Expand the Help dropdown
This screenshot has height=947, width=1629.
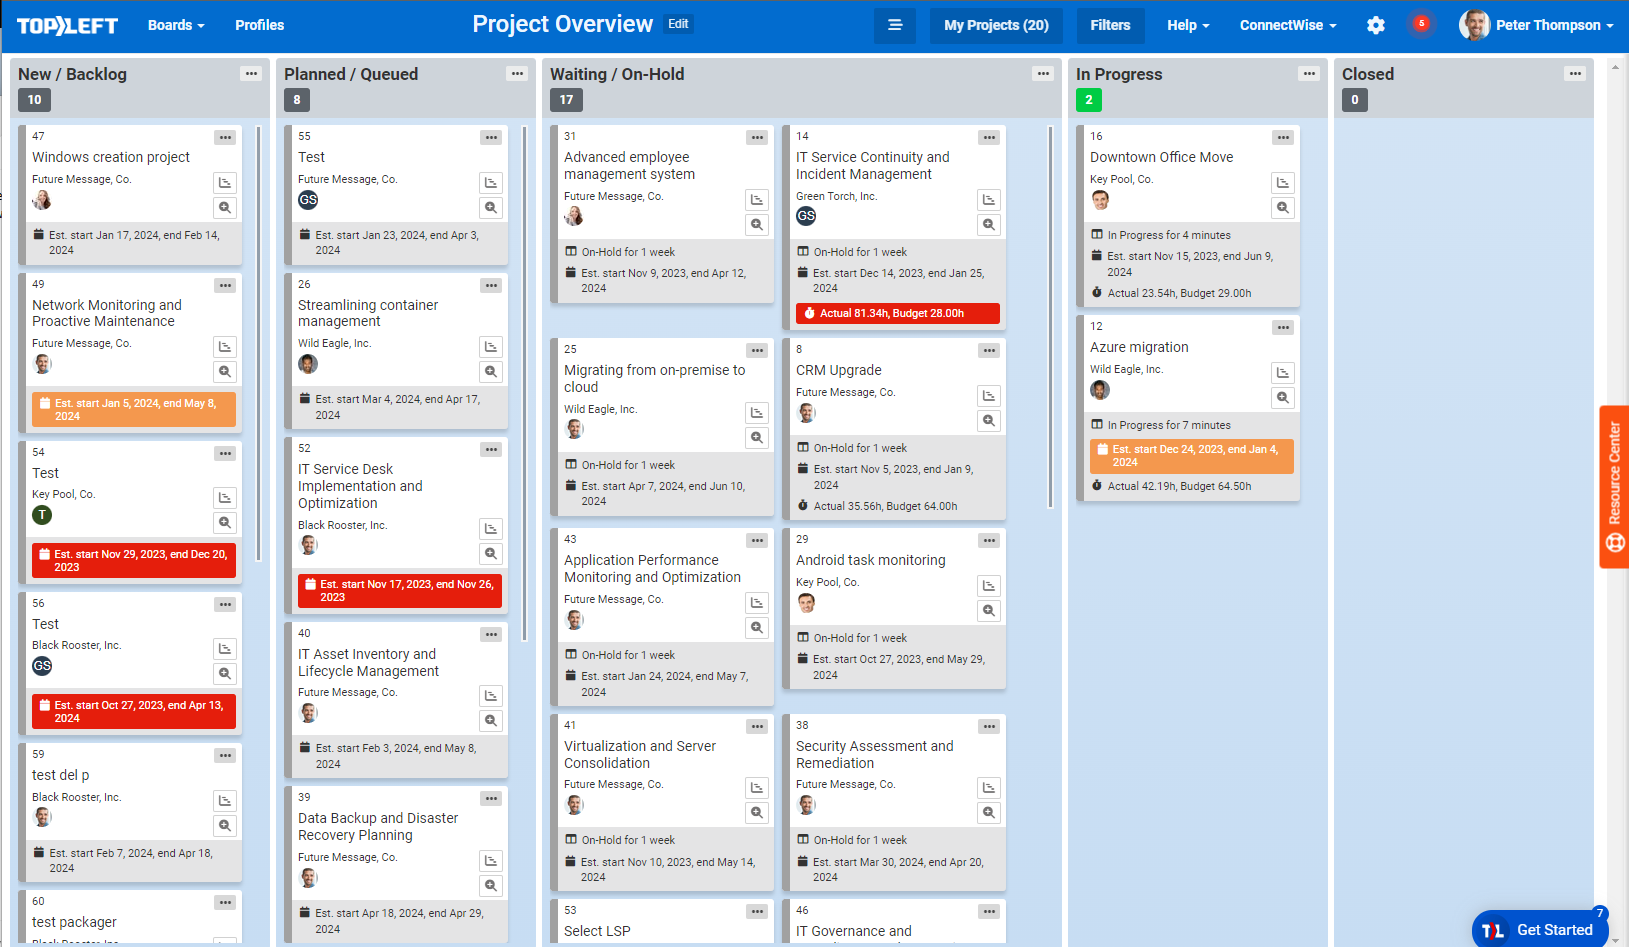click(1187, 25)
